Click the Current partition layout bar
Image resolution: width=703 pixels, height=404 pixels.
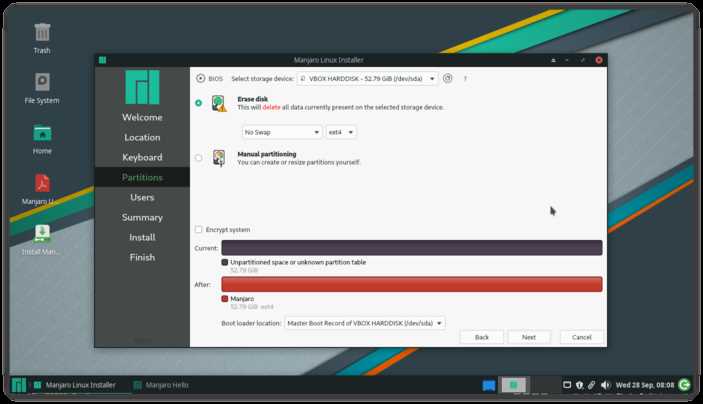tap(412, 248)
